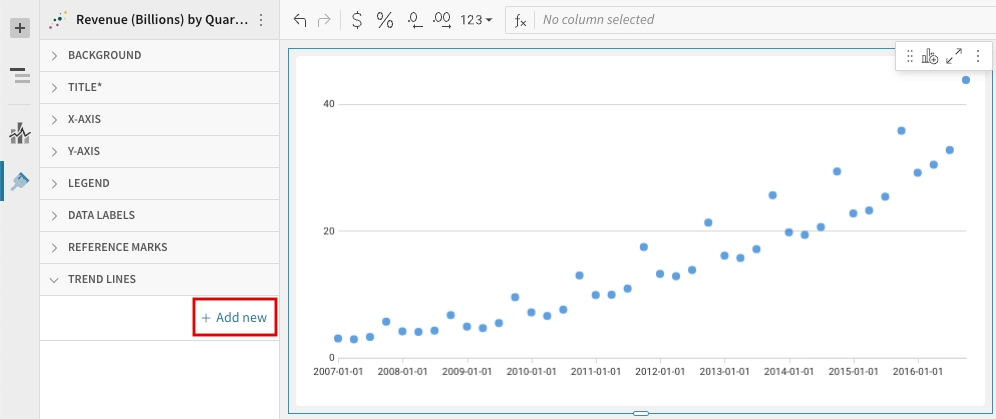Viewport: 996px width, 419px height.
Task: Open the outline list icon in sidebar
Action: pyautogui.click(x=19, y=76)
